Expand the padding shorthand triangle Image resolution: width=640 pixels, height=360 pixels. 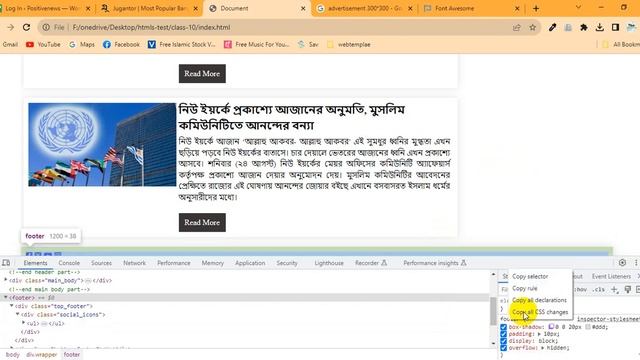pyautogui.click(x=539, y=334)
